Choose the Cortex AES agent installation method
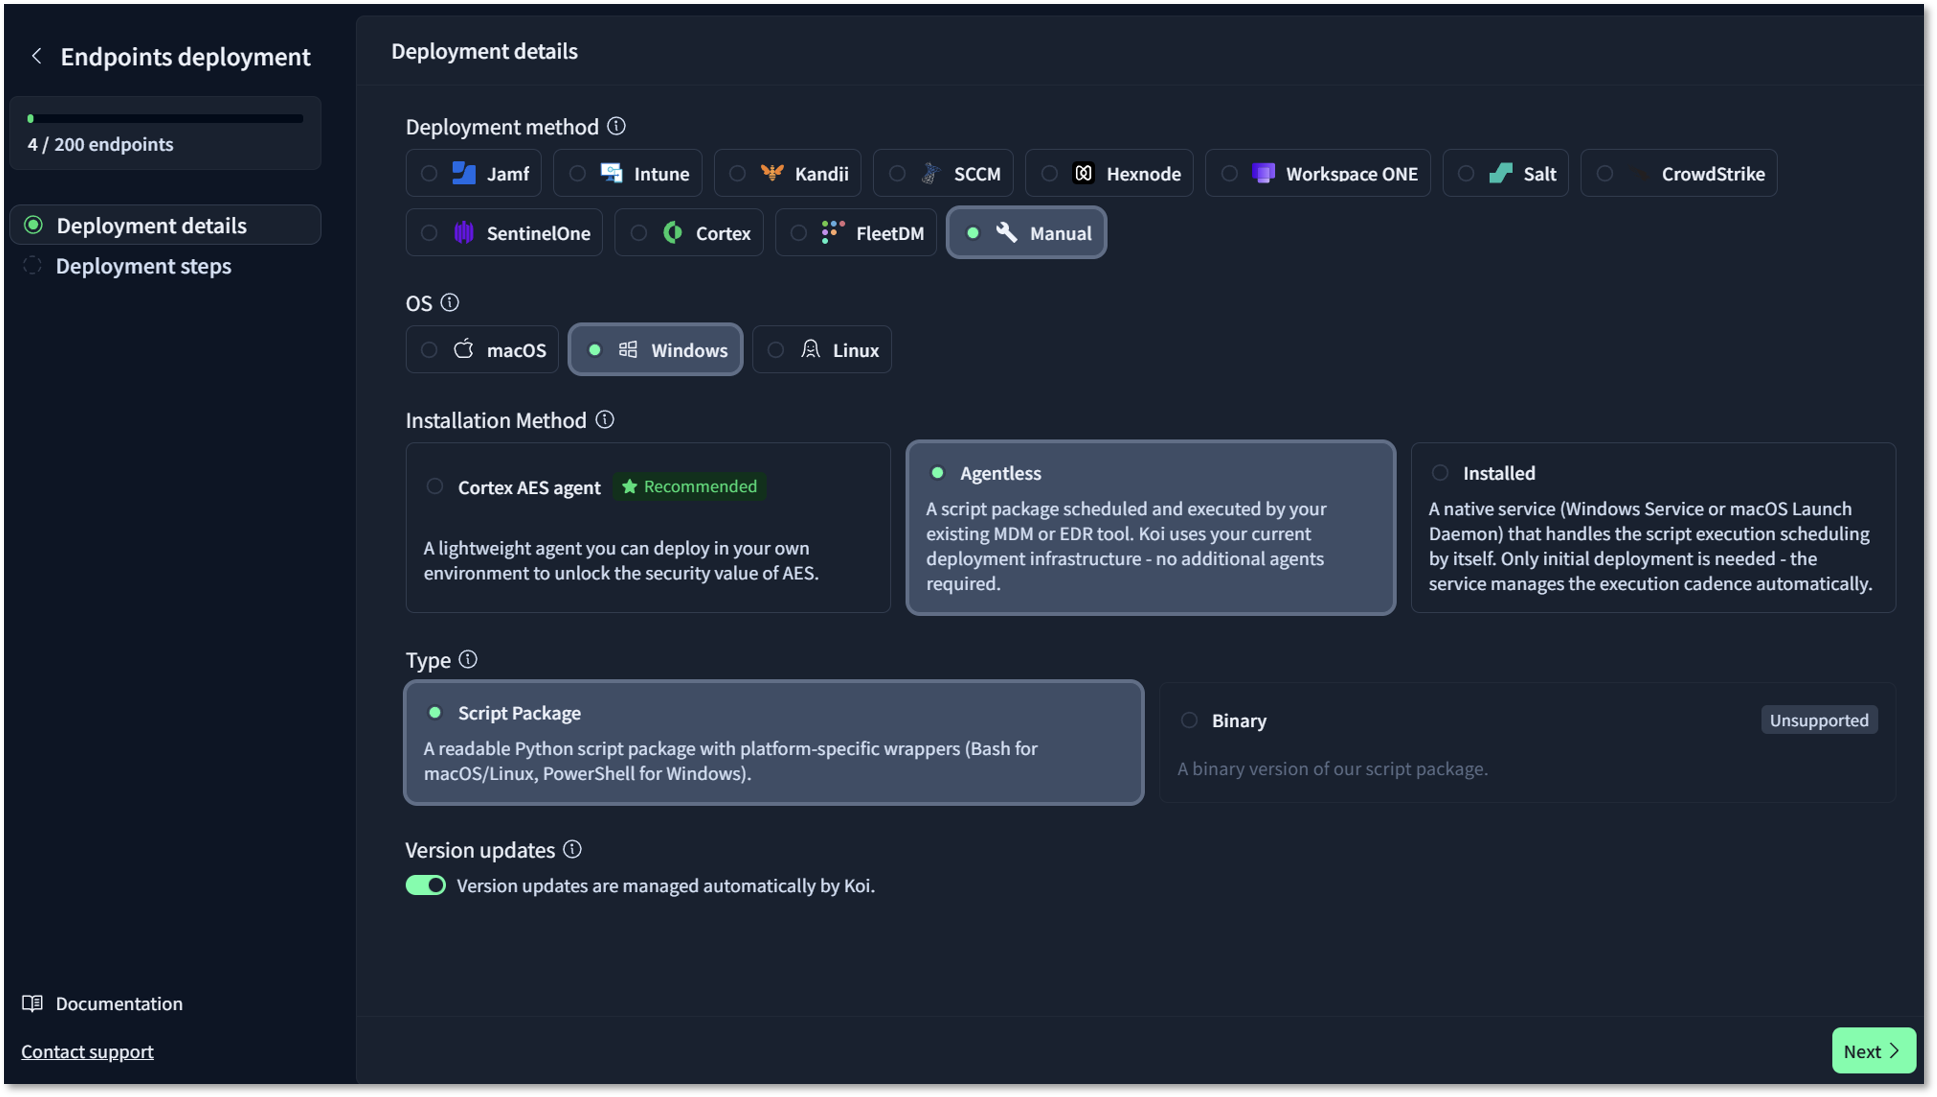Screen dimensions: 1937x1097 point(648,528)
